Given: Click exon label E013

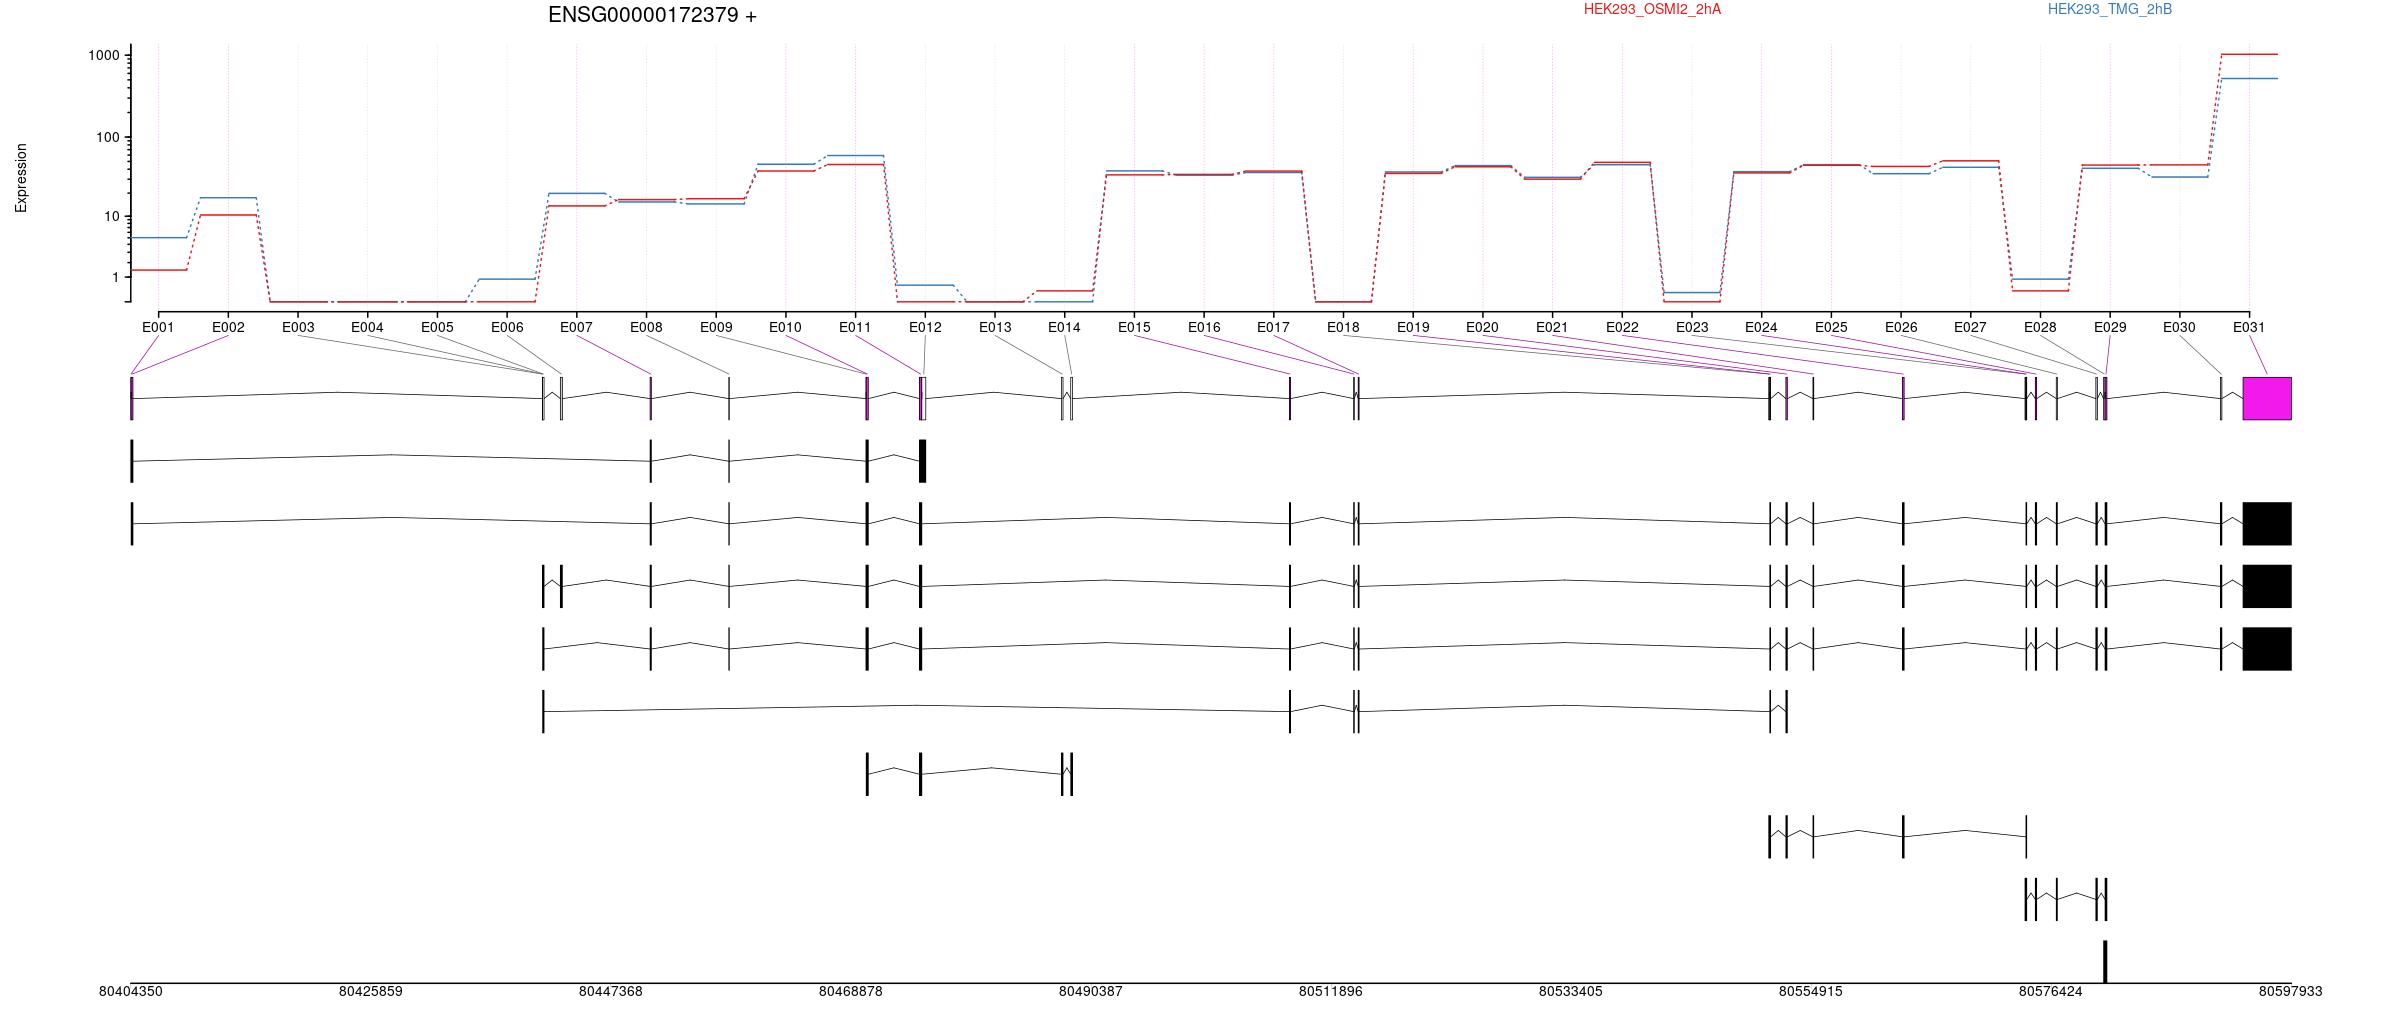Looking at the screenshot, I should pos(995,327).
